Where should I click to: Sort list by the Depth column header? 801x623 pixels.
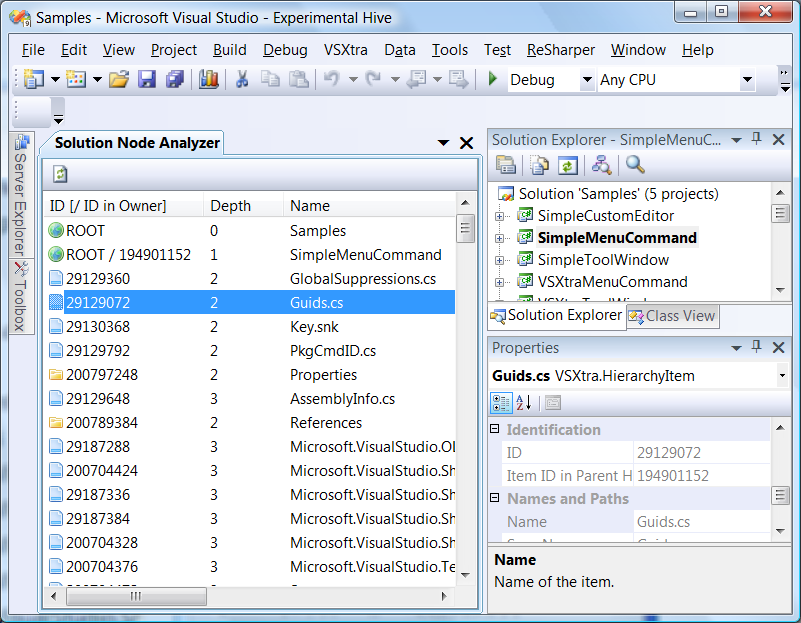(x=243, y=206)
